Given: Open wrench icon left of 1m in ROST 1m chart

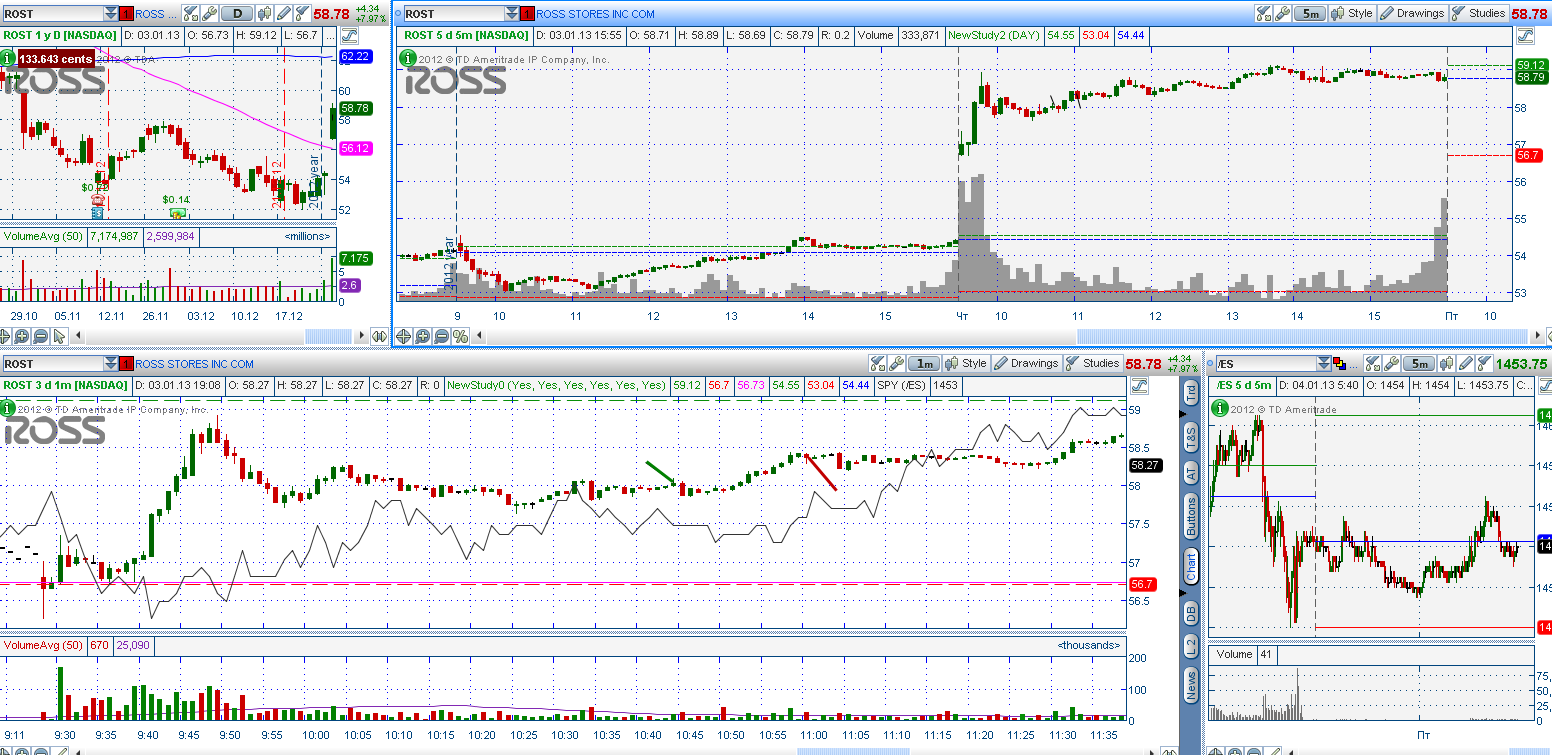Looking at the screenshot, I should 896,364.
